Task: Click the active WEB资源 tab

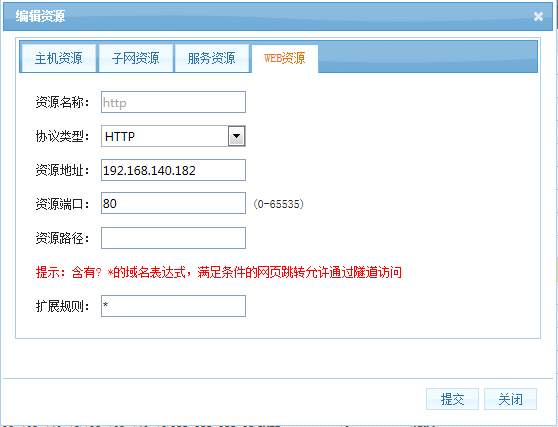Action: [285, 58]
